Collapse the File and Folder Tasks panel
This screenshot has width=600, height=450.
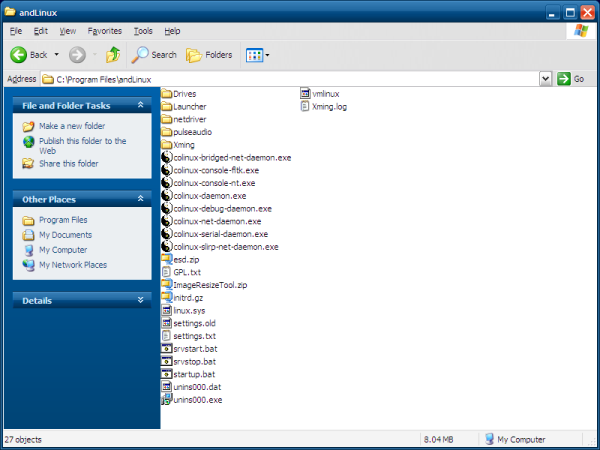coord(140,105)
